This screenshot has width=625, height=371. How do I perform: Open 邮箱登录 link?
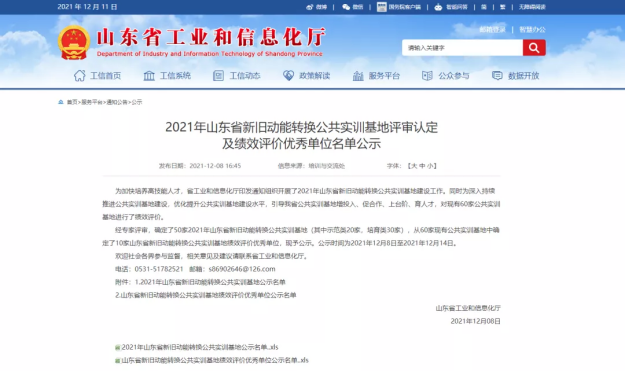point(492,29)
